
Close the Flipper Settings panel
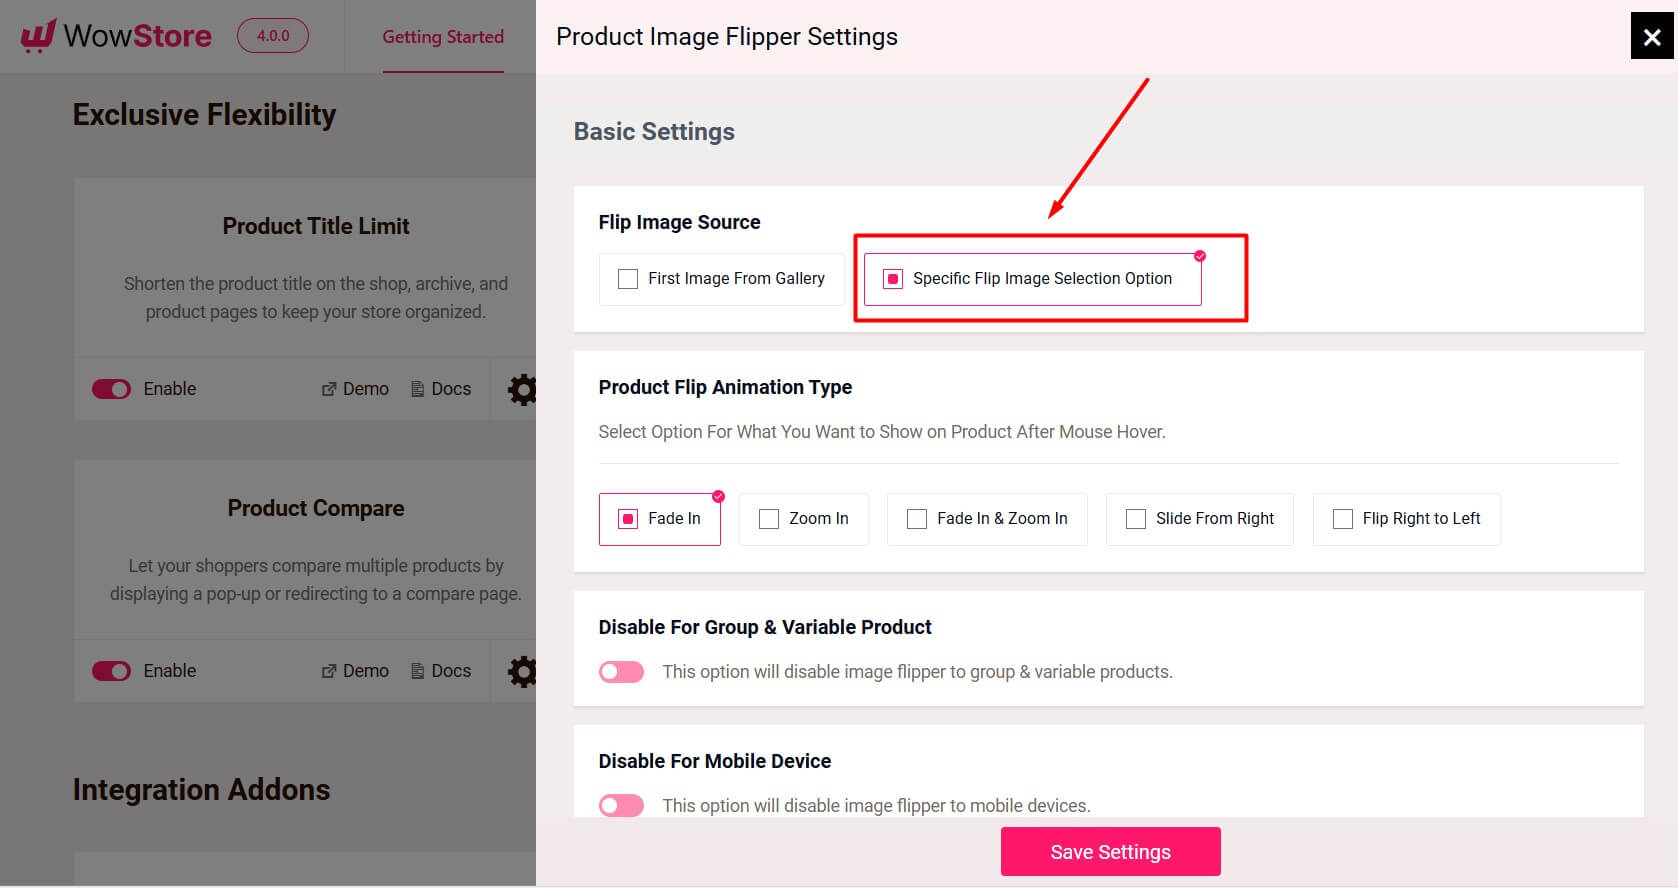pos(1652,37)
